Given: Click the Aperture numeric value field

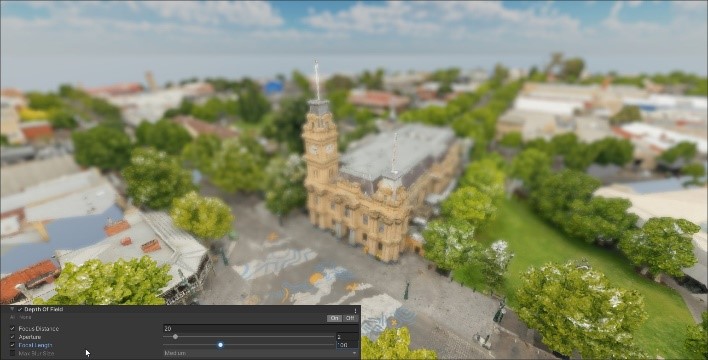Looking at the screenshot, I should point(347,337).
